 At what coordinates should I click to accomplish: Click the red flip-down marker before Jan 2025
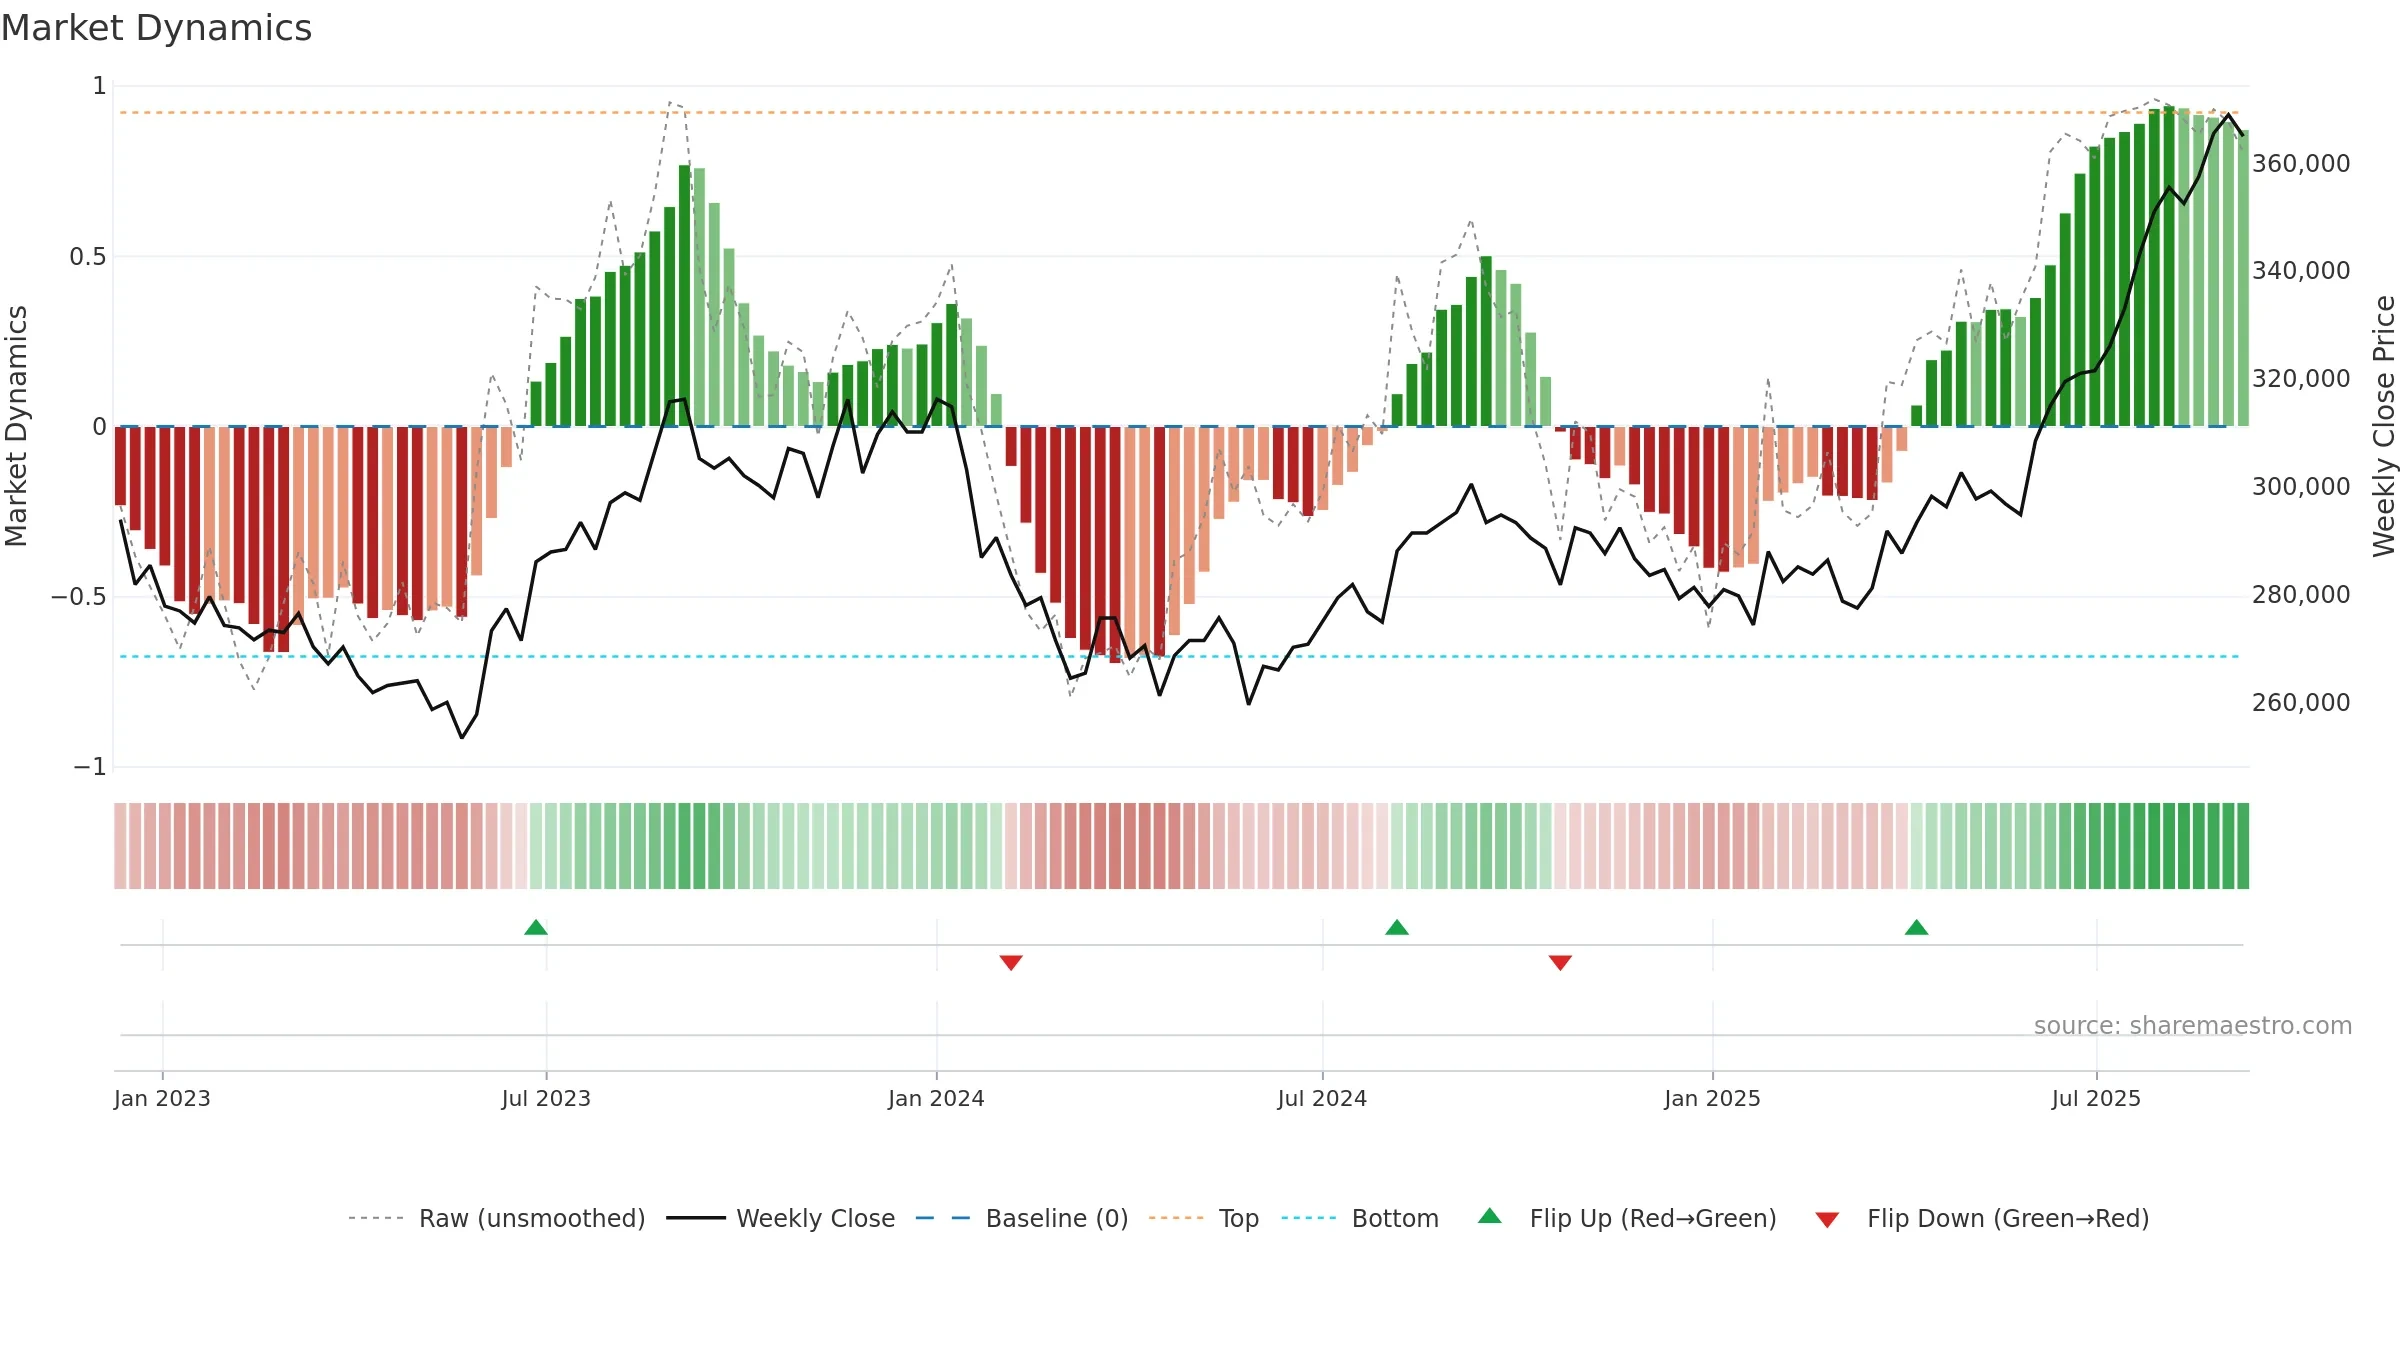pyautogui.click(x=1560, y=962)
